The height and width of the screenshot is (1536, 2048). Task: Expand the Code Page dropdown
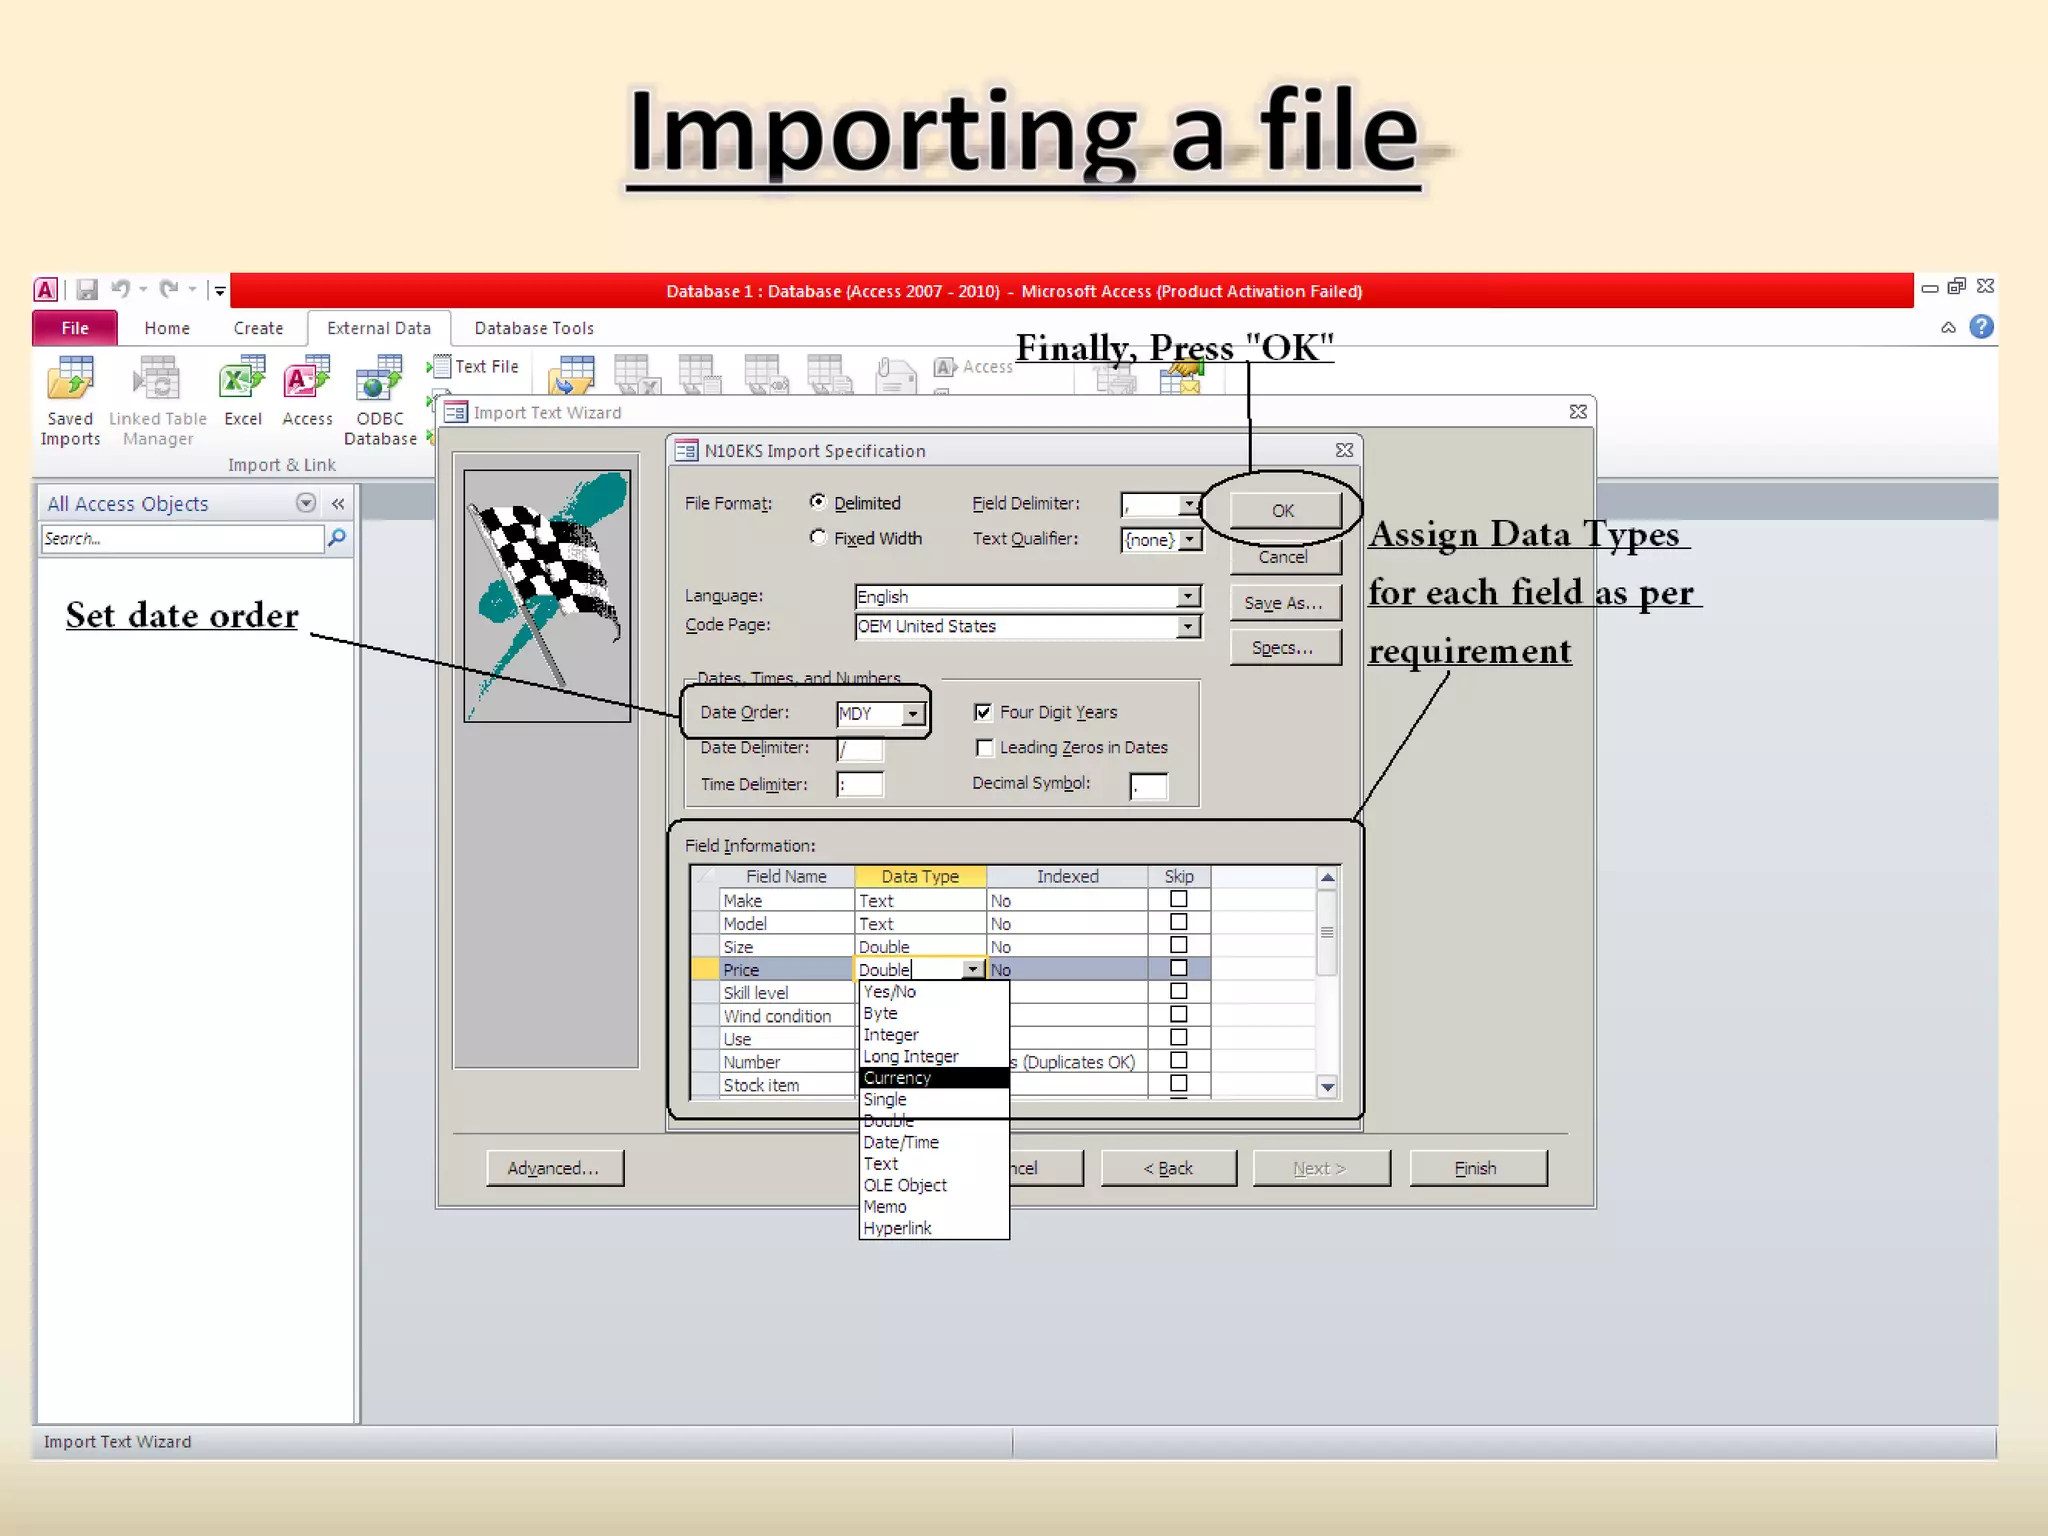point(1187,627)
